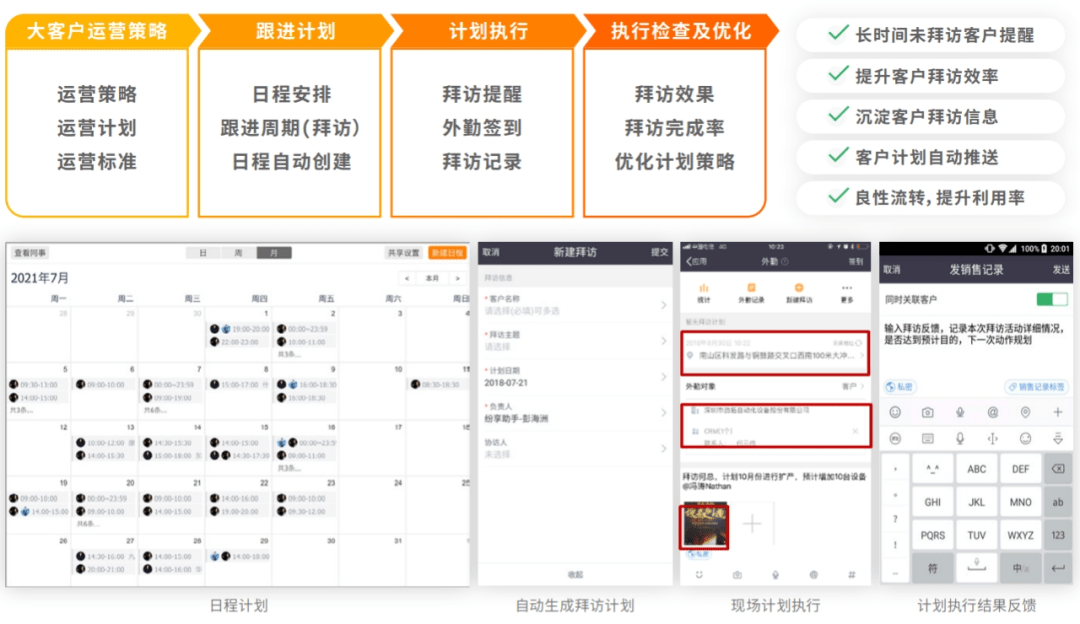
Task: Toggle the 同时关联客户 switch
Action: click(1051, 299)
